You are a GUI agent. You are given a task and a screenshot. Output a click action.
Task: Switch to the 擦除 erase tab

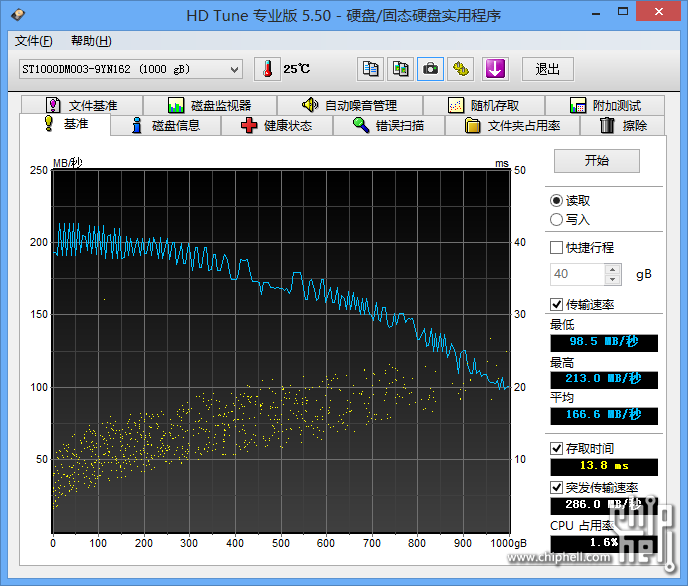point(623,126)
